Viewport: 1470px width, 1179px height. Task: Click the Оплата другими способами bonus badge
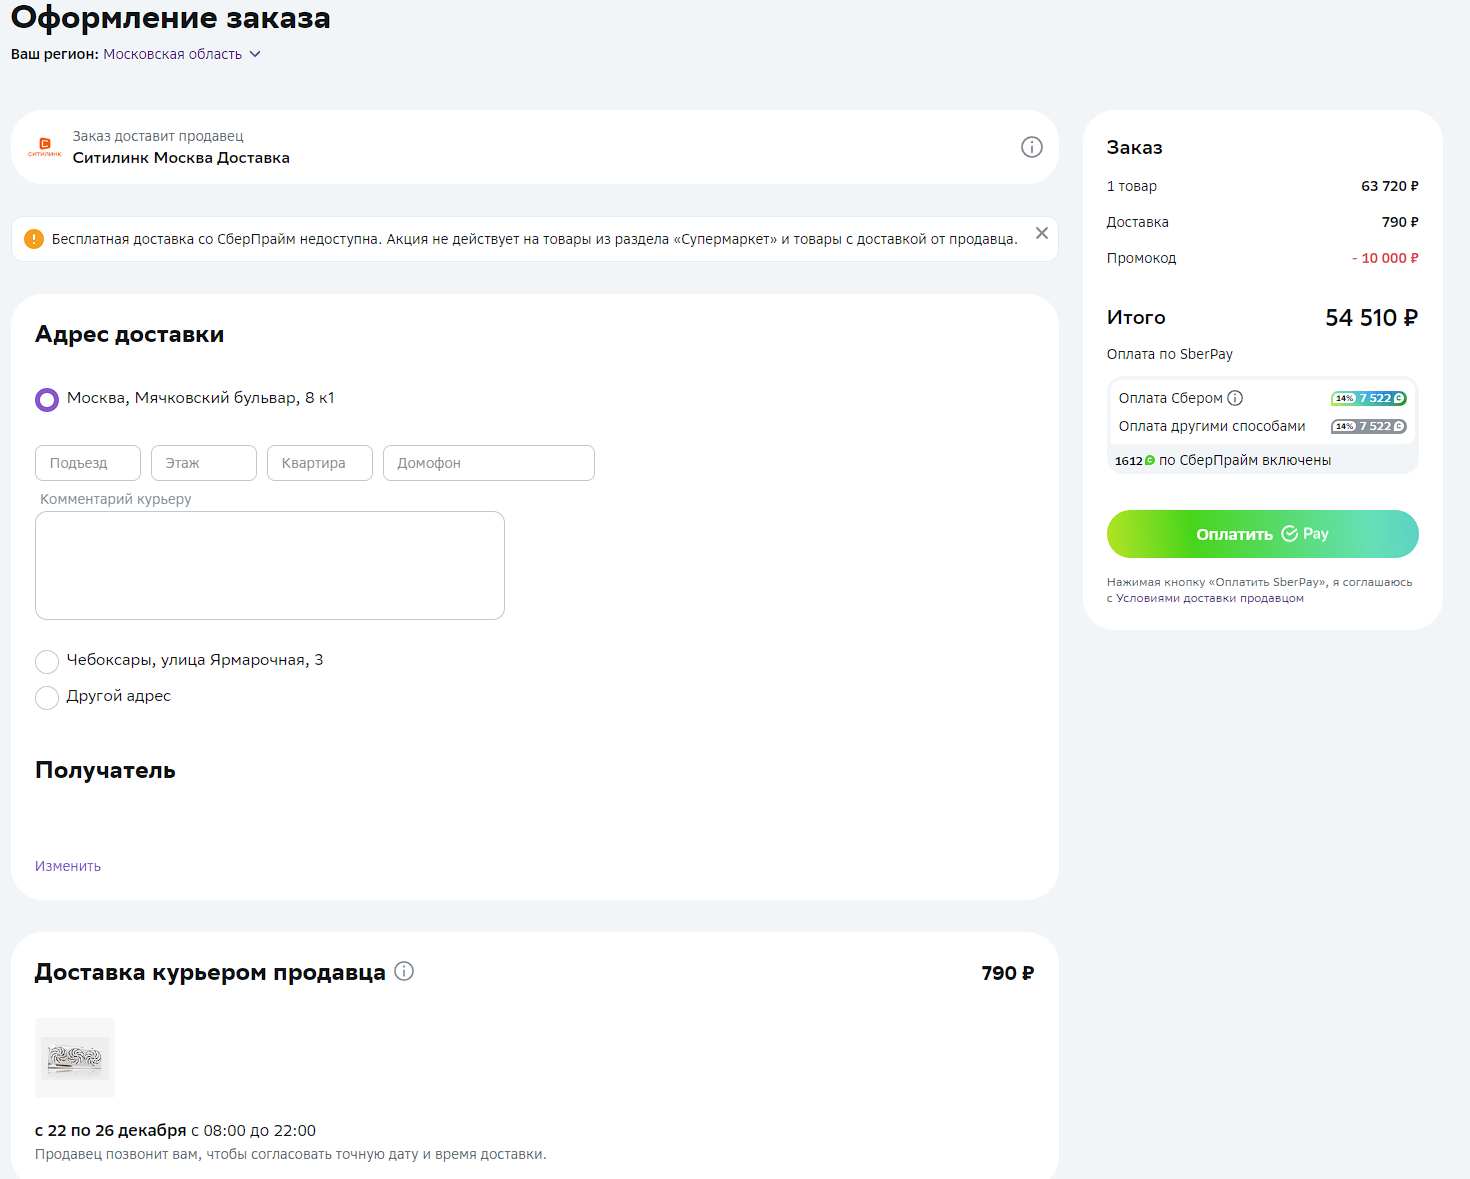[x=1368, y=426]
